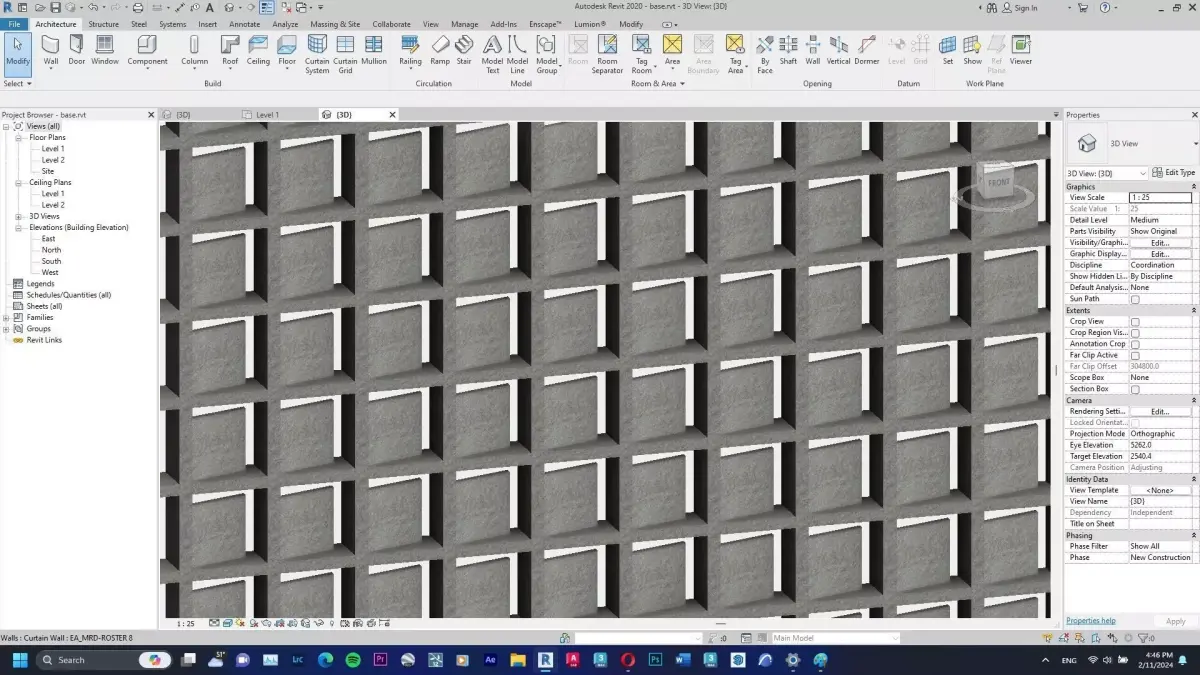This screenshot has height=675, width=1200.
Task: Click Edit for Rendering Settings
Action: pos(1160,411)
